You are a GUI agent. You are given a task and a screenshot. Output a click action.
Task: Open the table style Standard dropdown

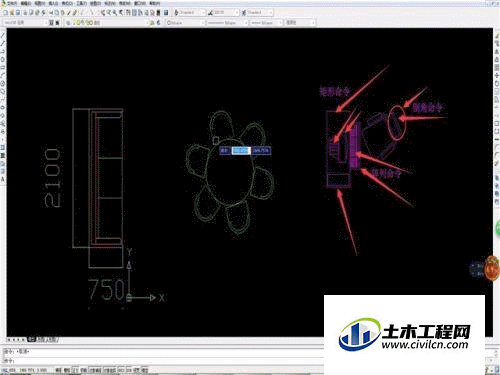click(260, 13)
